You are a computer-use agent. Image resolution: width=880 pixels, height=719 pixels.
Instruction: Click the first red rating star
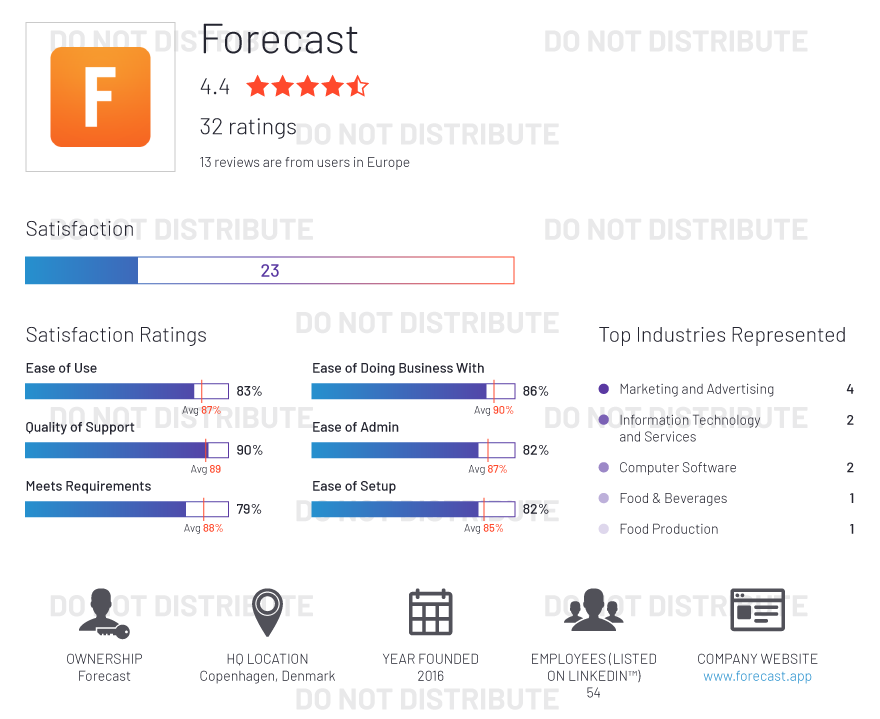coord(258,86)
